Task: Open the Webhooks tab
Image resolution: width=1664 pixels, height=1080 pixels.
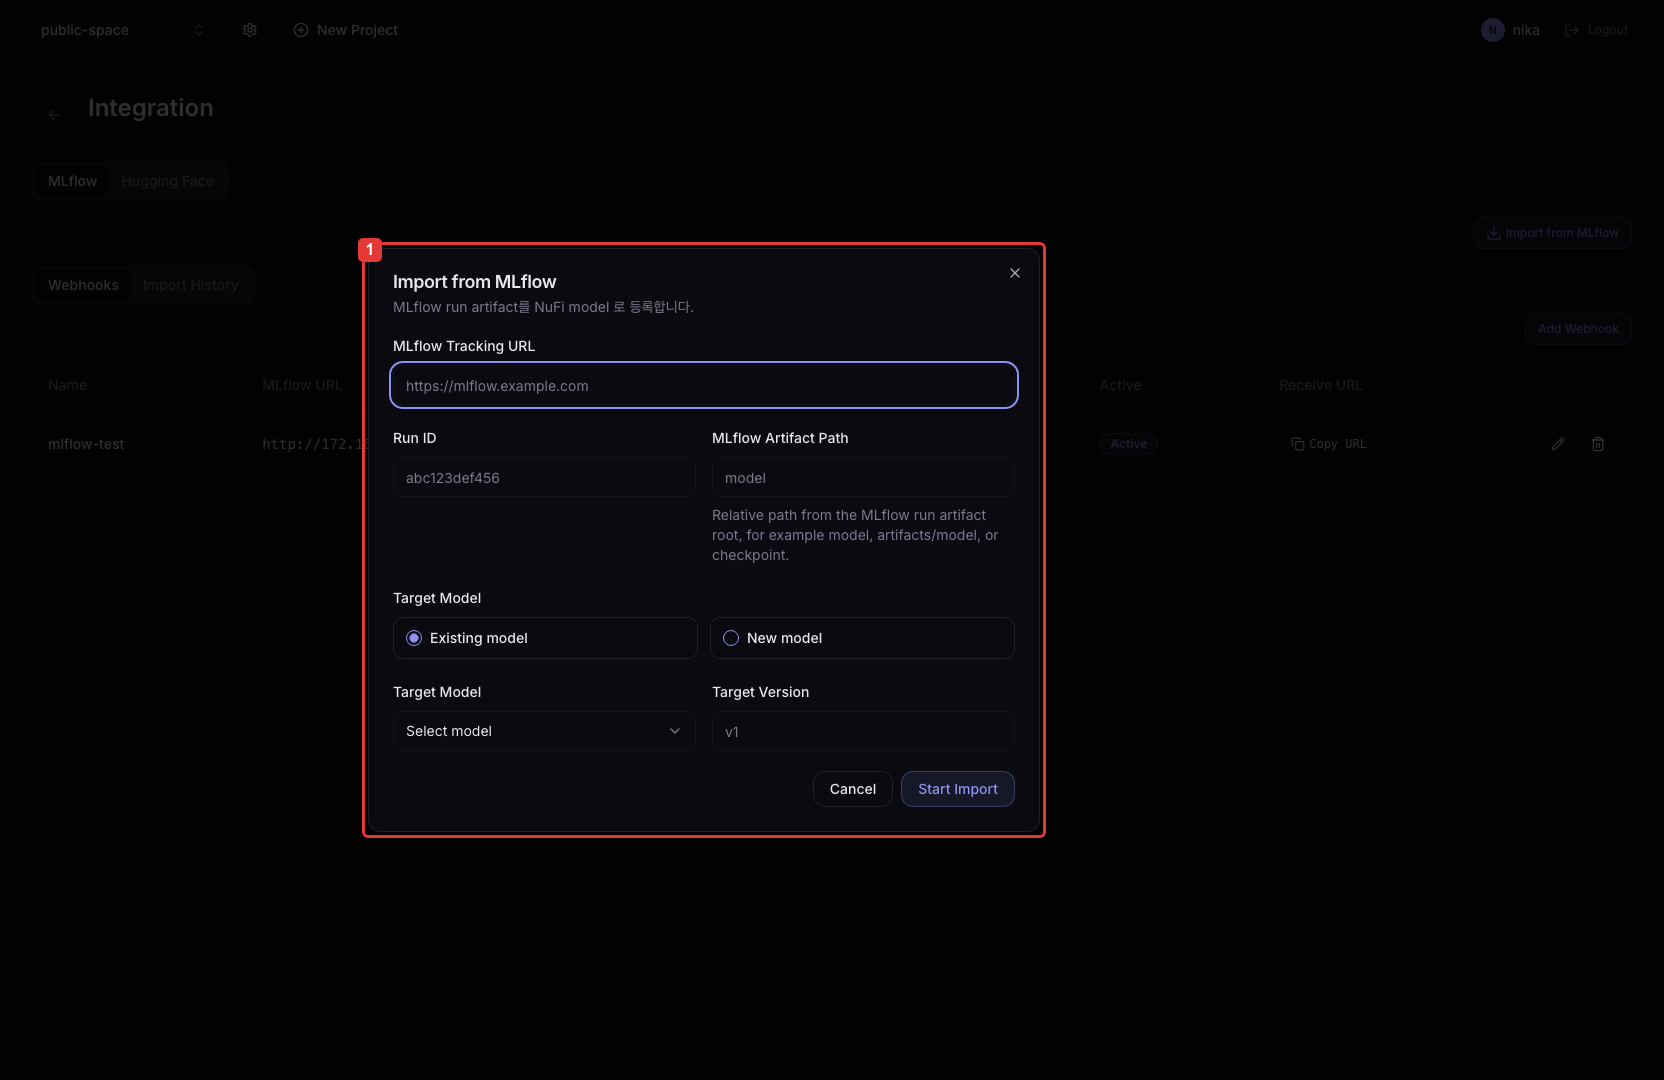Action: [83, 285]
